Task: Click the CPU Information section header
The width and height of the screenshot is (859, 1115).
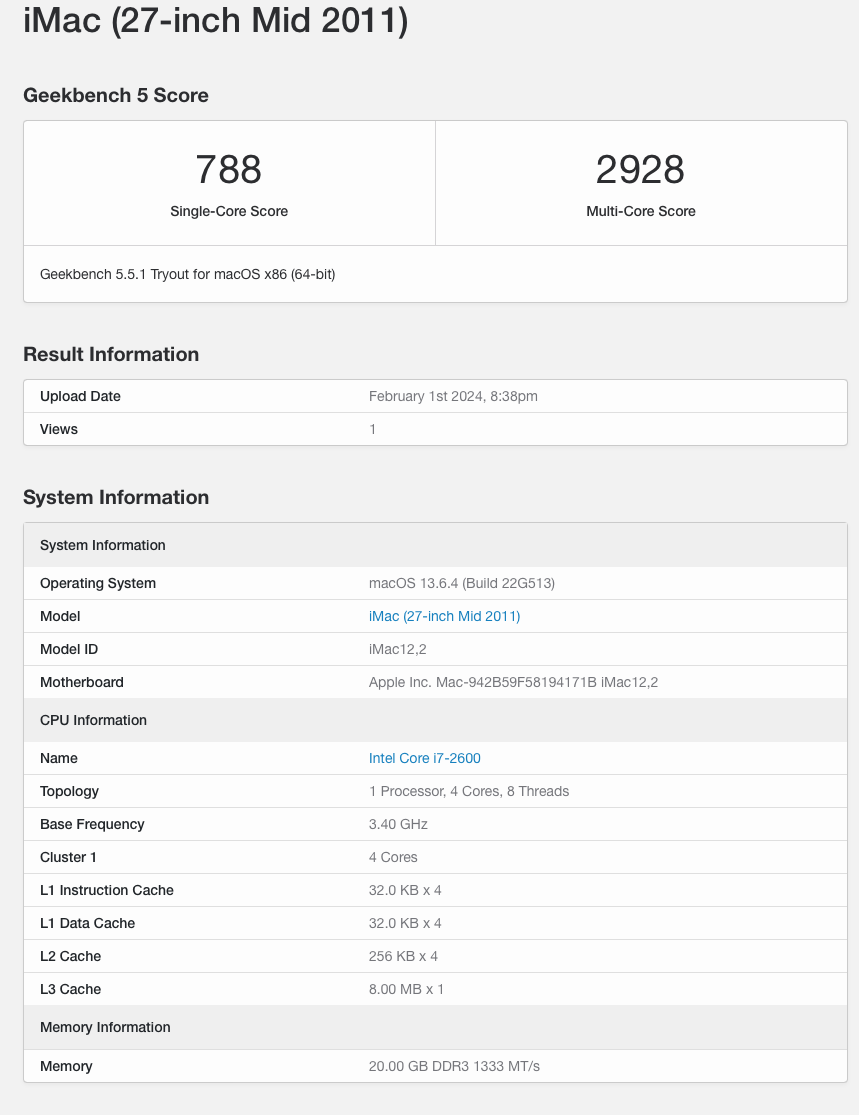Action: click(435, 720)
